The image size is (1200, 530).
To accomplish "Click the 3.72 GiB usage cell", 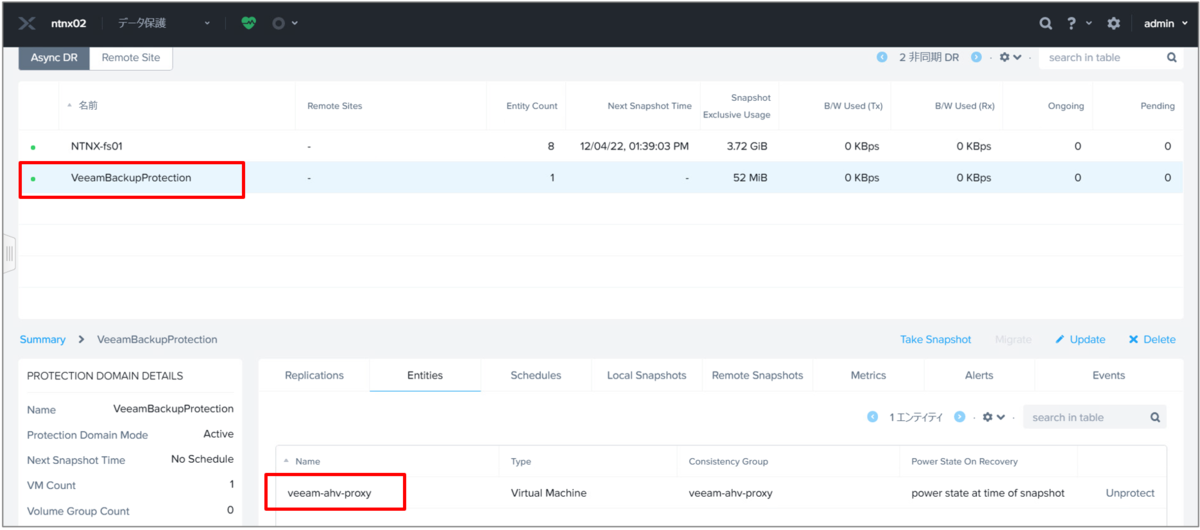I will [747, 146].
